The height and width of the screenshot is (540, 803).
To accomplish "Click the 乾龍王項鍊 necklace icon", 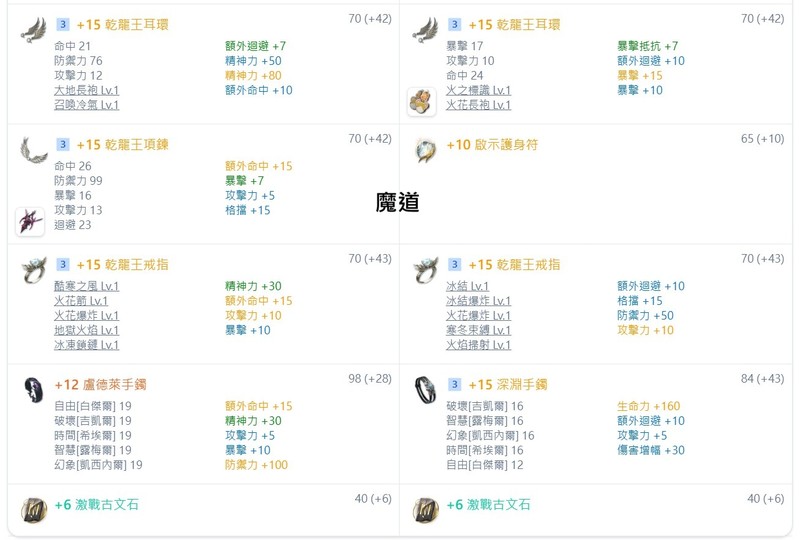I will [x=33, y=149].
